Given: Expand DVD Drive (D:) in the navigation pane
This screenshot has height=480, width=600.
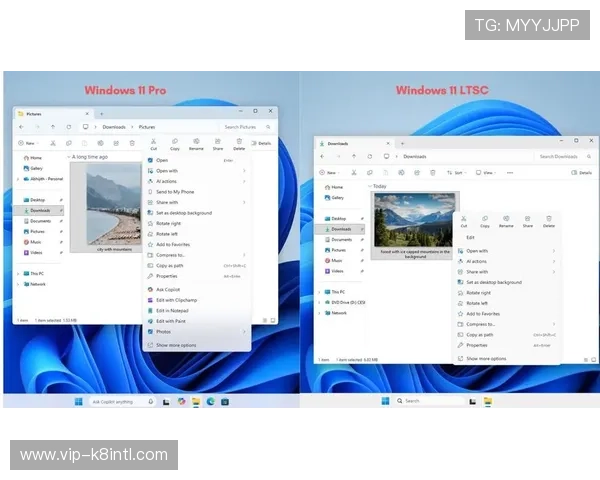Looking at the screenshot, I should point(319,302).
